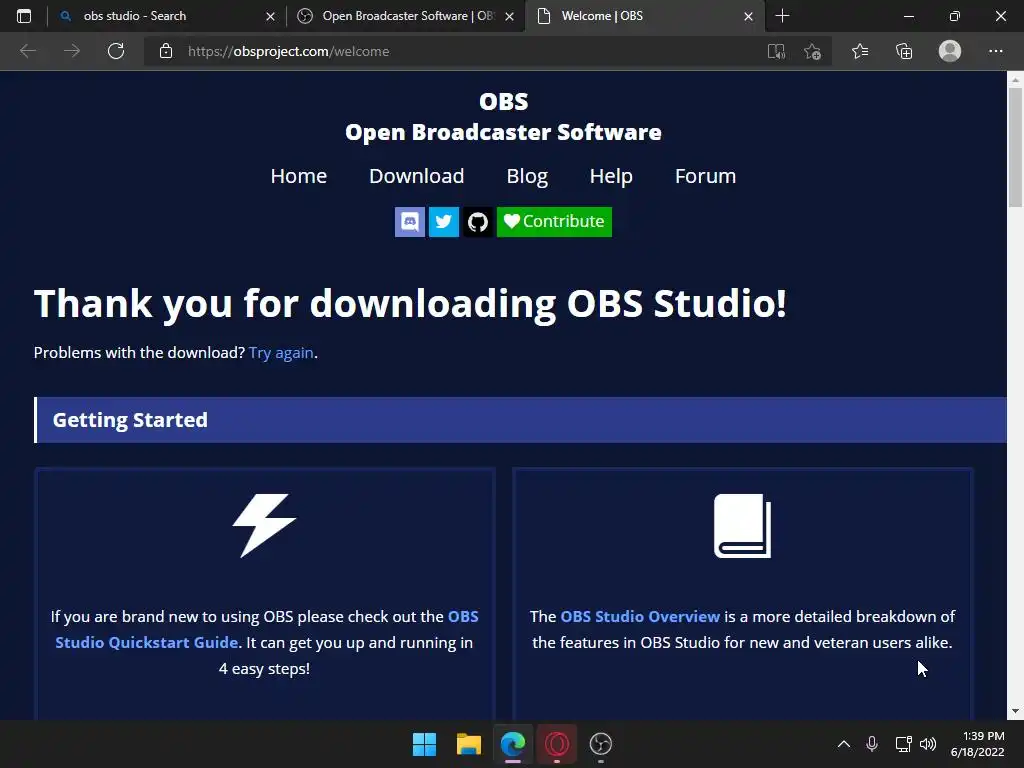Go forward to the next page

[72, 51]
